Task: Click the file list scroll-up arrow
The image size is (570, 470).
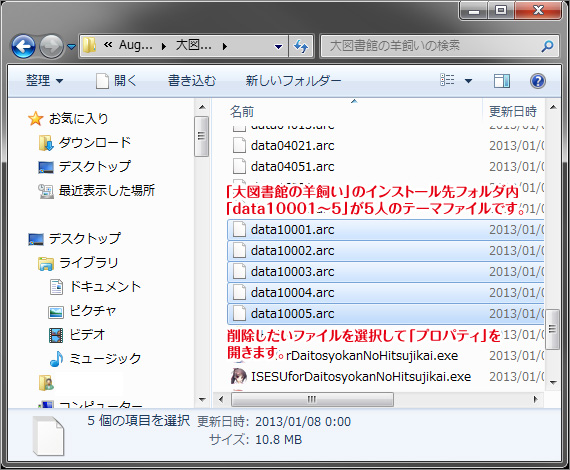Action: pos(553,107)
